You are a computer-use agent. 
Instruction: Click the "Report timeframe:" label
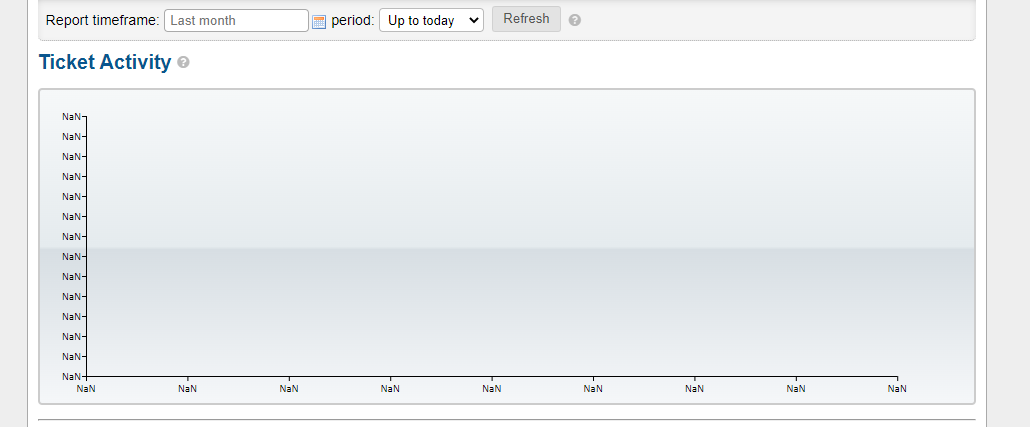click(102, 20)
